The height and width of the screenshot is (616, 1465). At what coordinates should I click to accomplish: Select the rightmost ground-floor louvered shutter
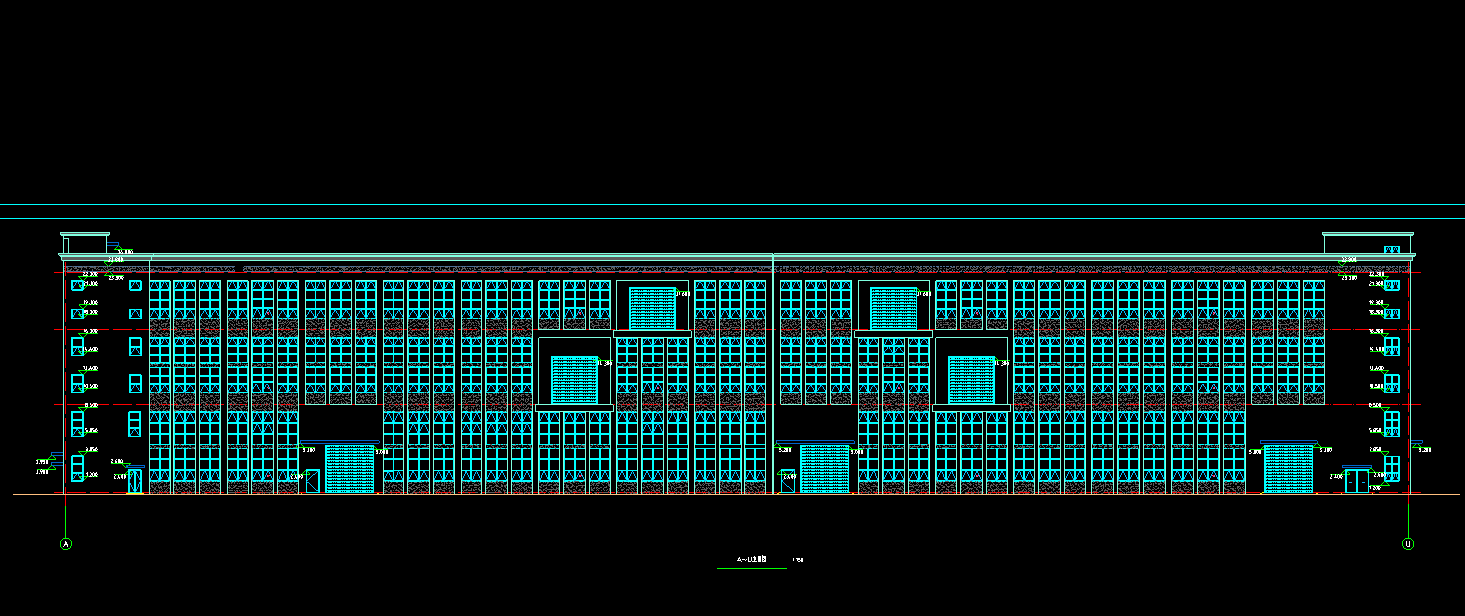[x=1288, y=469]
